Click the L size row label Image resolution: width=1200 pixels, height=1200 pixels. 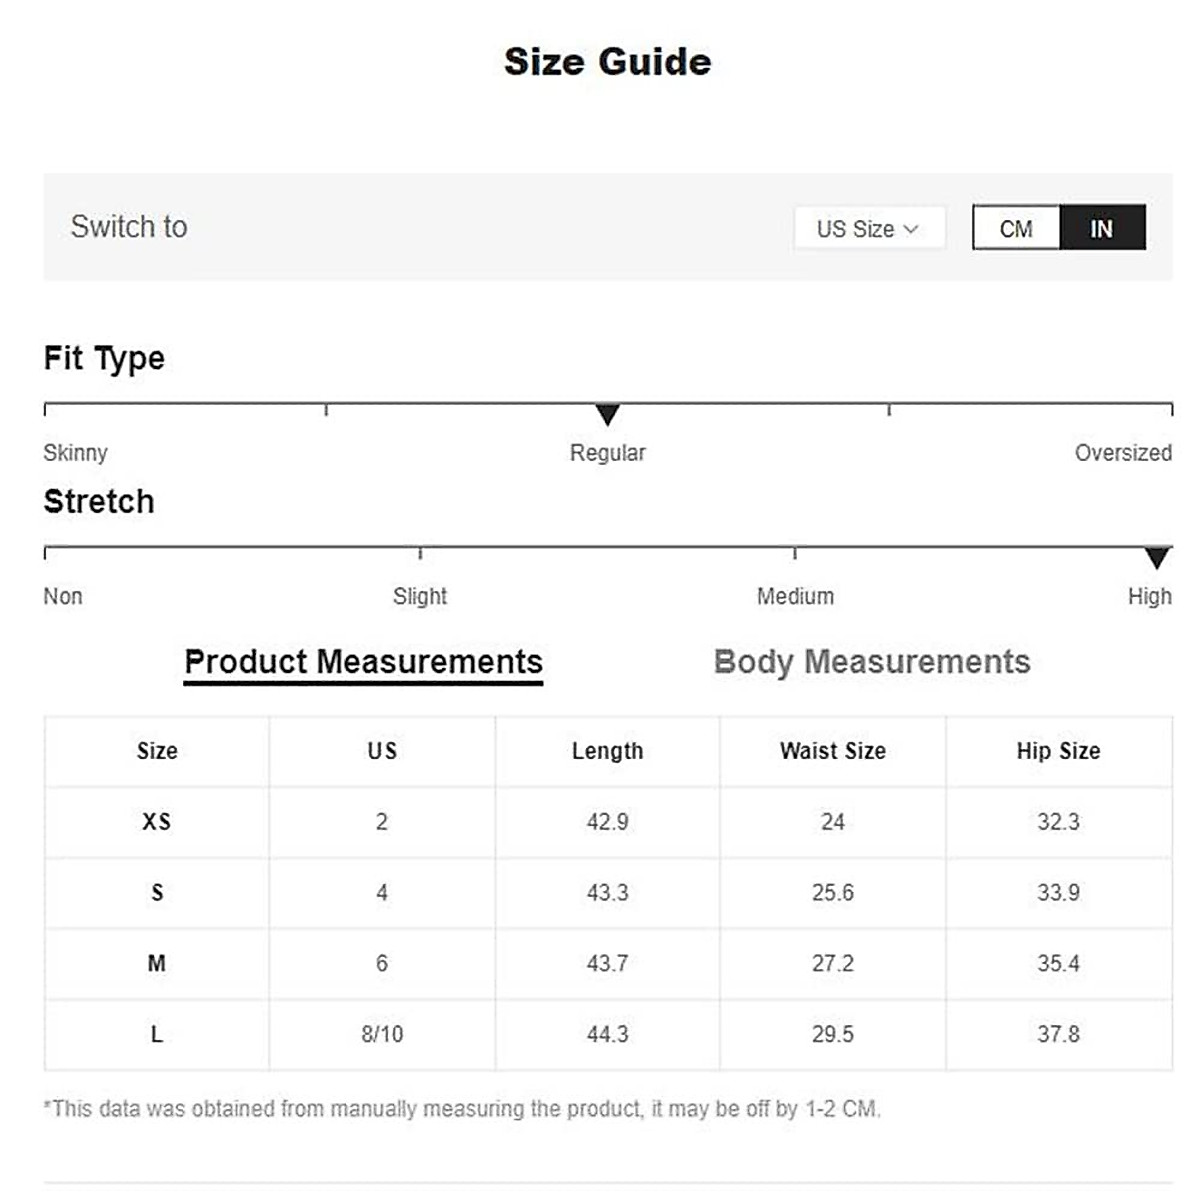pos(157,1035)
